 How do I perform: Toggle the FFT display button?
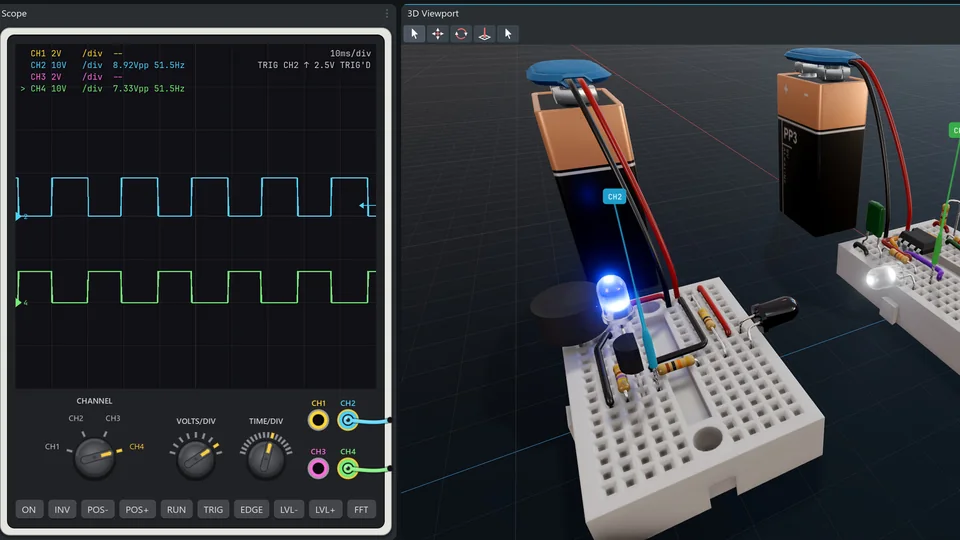tap(361, 509)
